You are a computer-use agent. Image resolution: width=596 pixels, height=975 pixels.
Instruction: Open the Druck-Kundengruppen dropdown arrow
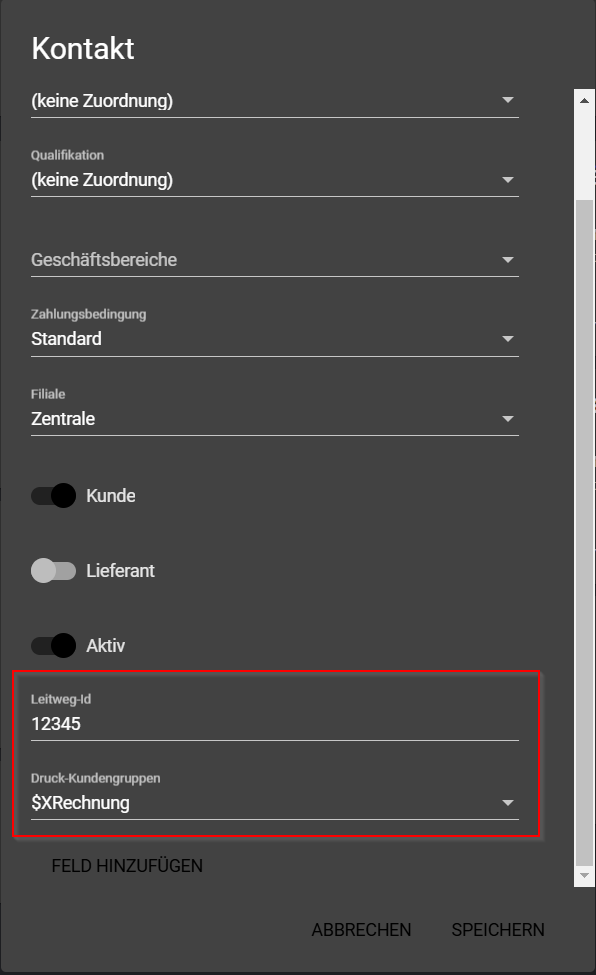508,803
